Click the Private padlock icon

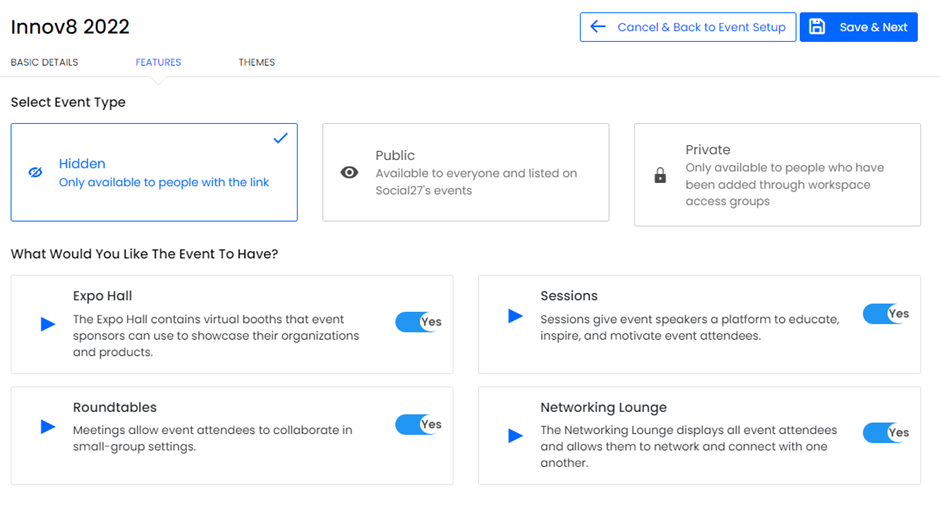coord(660,176)
